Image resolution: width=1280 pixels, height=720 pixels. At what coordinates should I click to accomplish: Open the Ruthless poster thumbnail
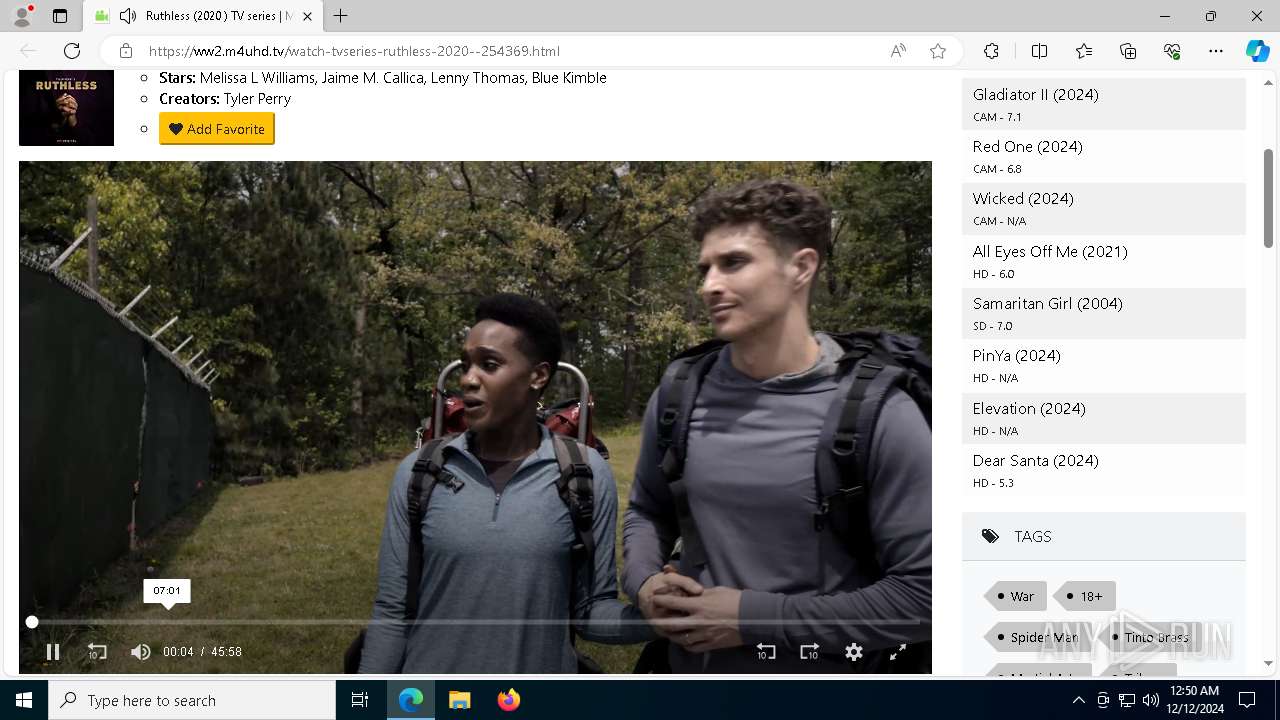[x=66, y=108]
